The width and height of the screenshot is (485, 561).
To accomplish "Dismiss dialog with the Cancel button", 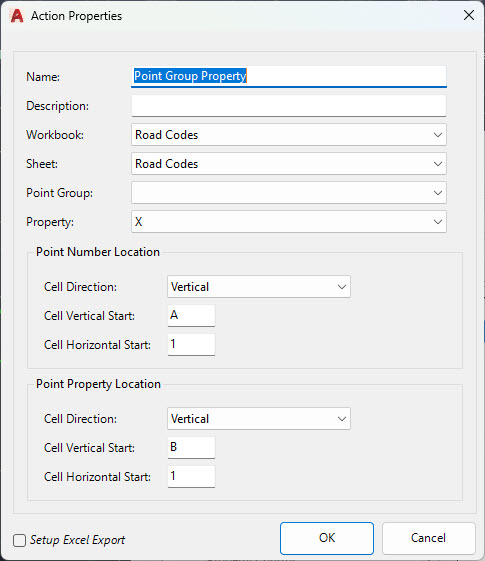I will click(428, 538).
